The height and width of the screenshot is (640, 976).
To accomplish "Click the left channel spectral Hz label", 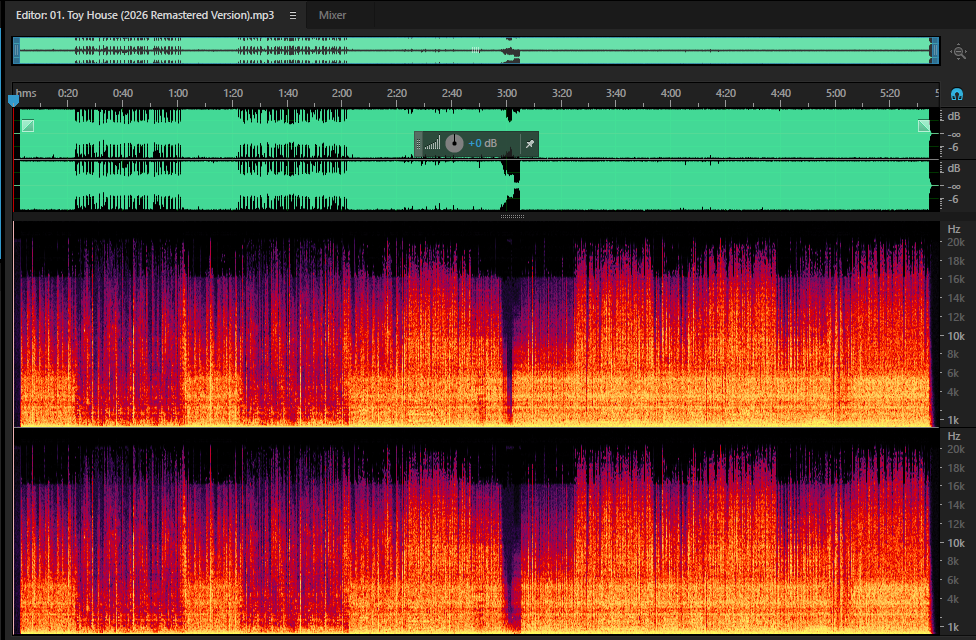I will 954,229.
